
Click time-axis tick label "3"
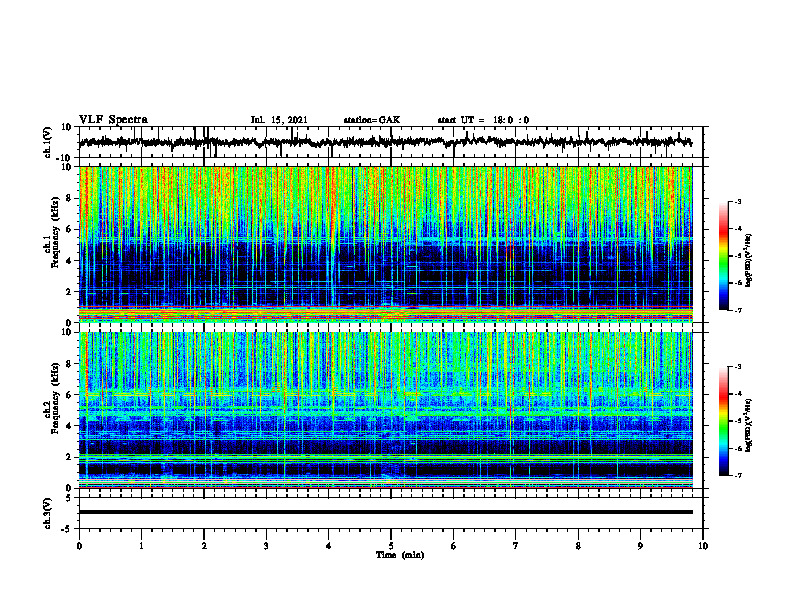(x=266, y=546)
